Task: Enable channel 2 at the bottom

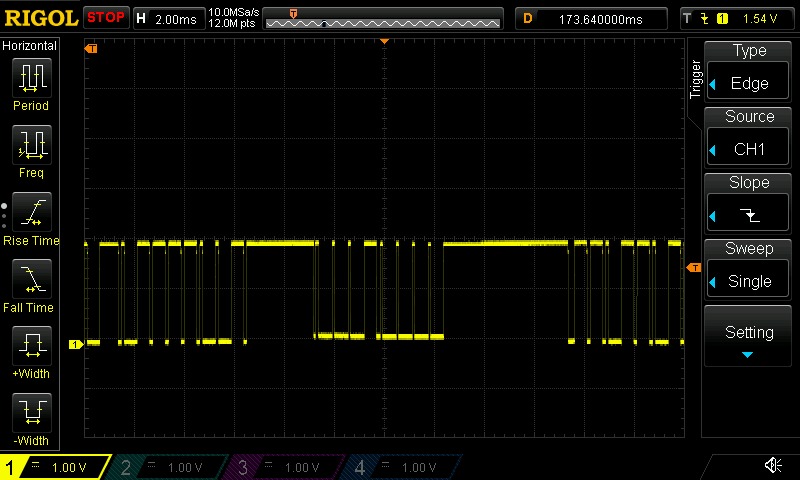Action: 172,467
